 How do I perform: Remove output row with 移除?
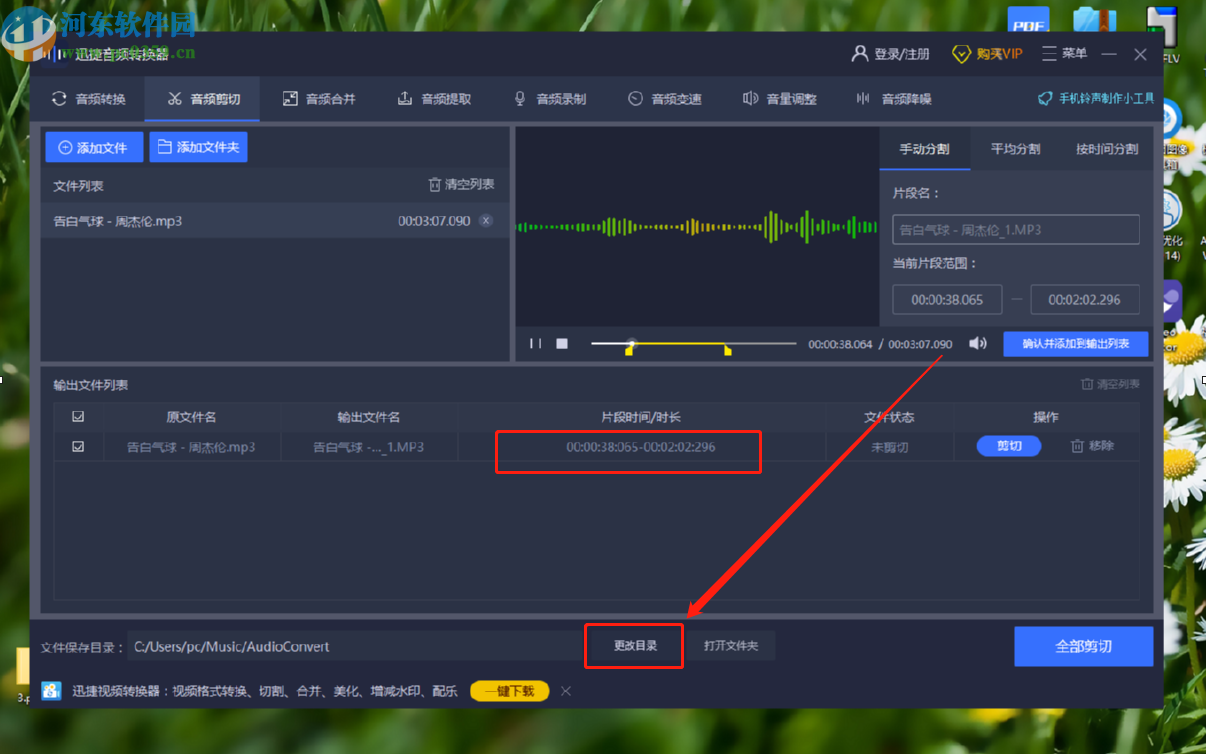1092,446
